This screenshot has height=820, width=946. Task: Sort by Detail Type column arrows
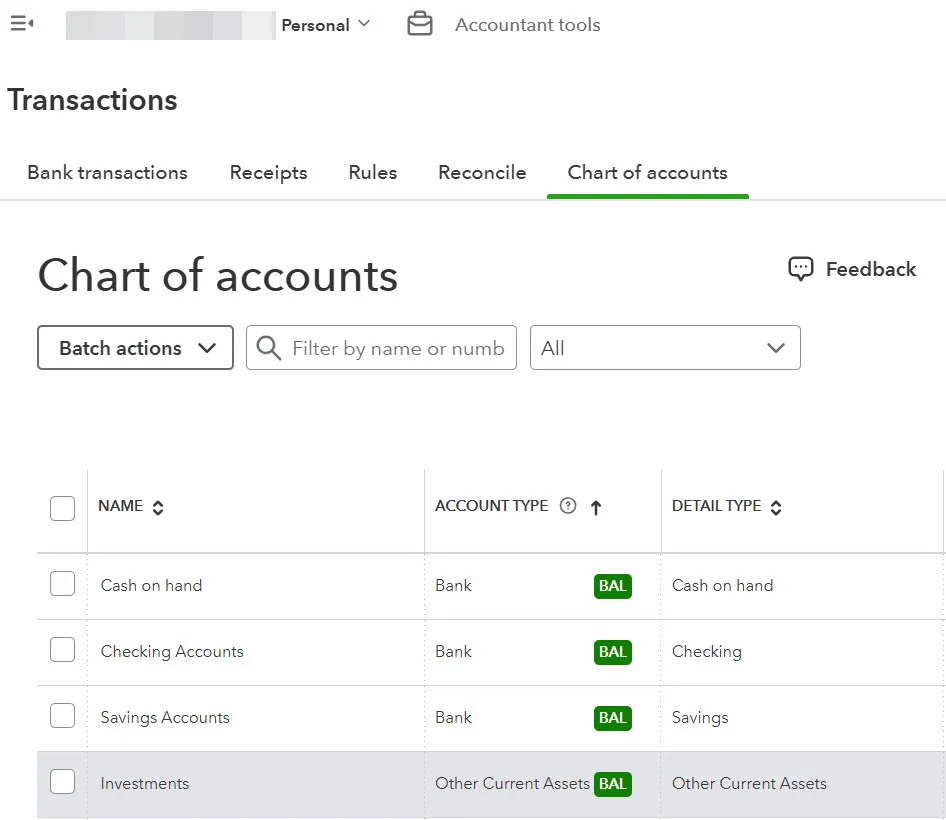[776, 507]
